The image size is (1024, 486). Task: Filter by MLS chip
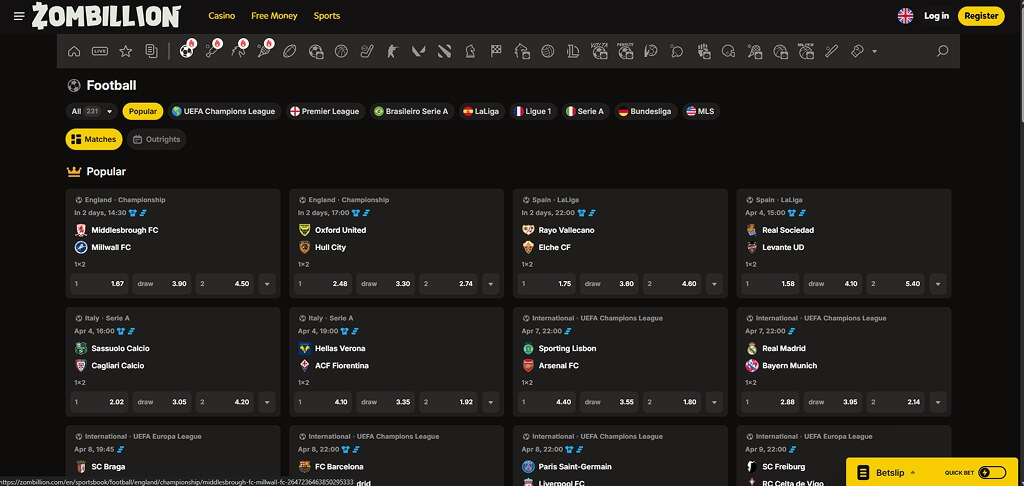(x=701, y=111)
